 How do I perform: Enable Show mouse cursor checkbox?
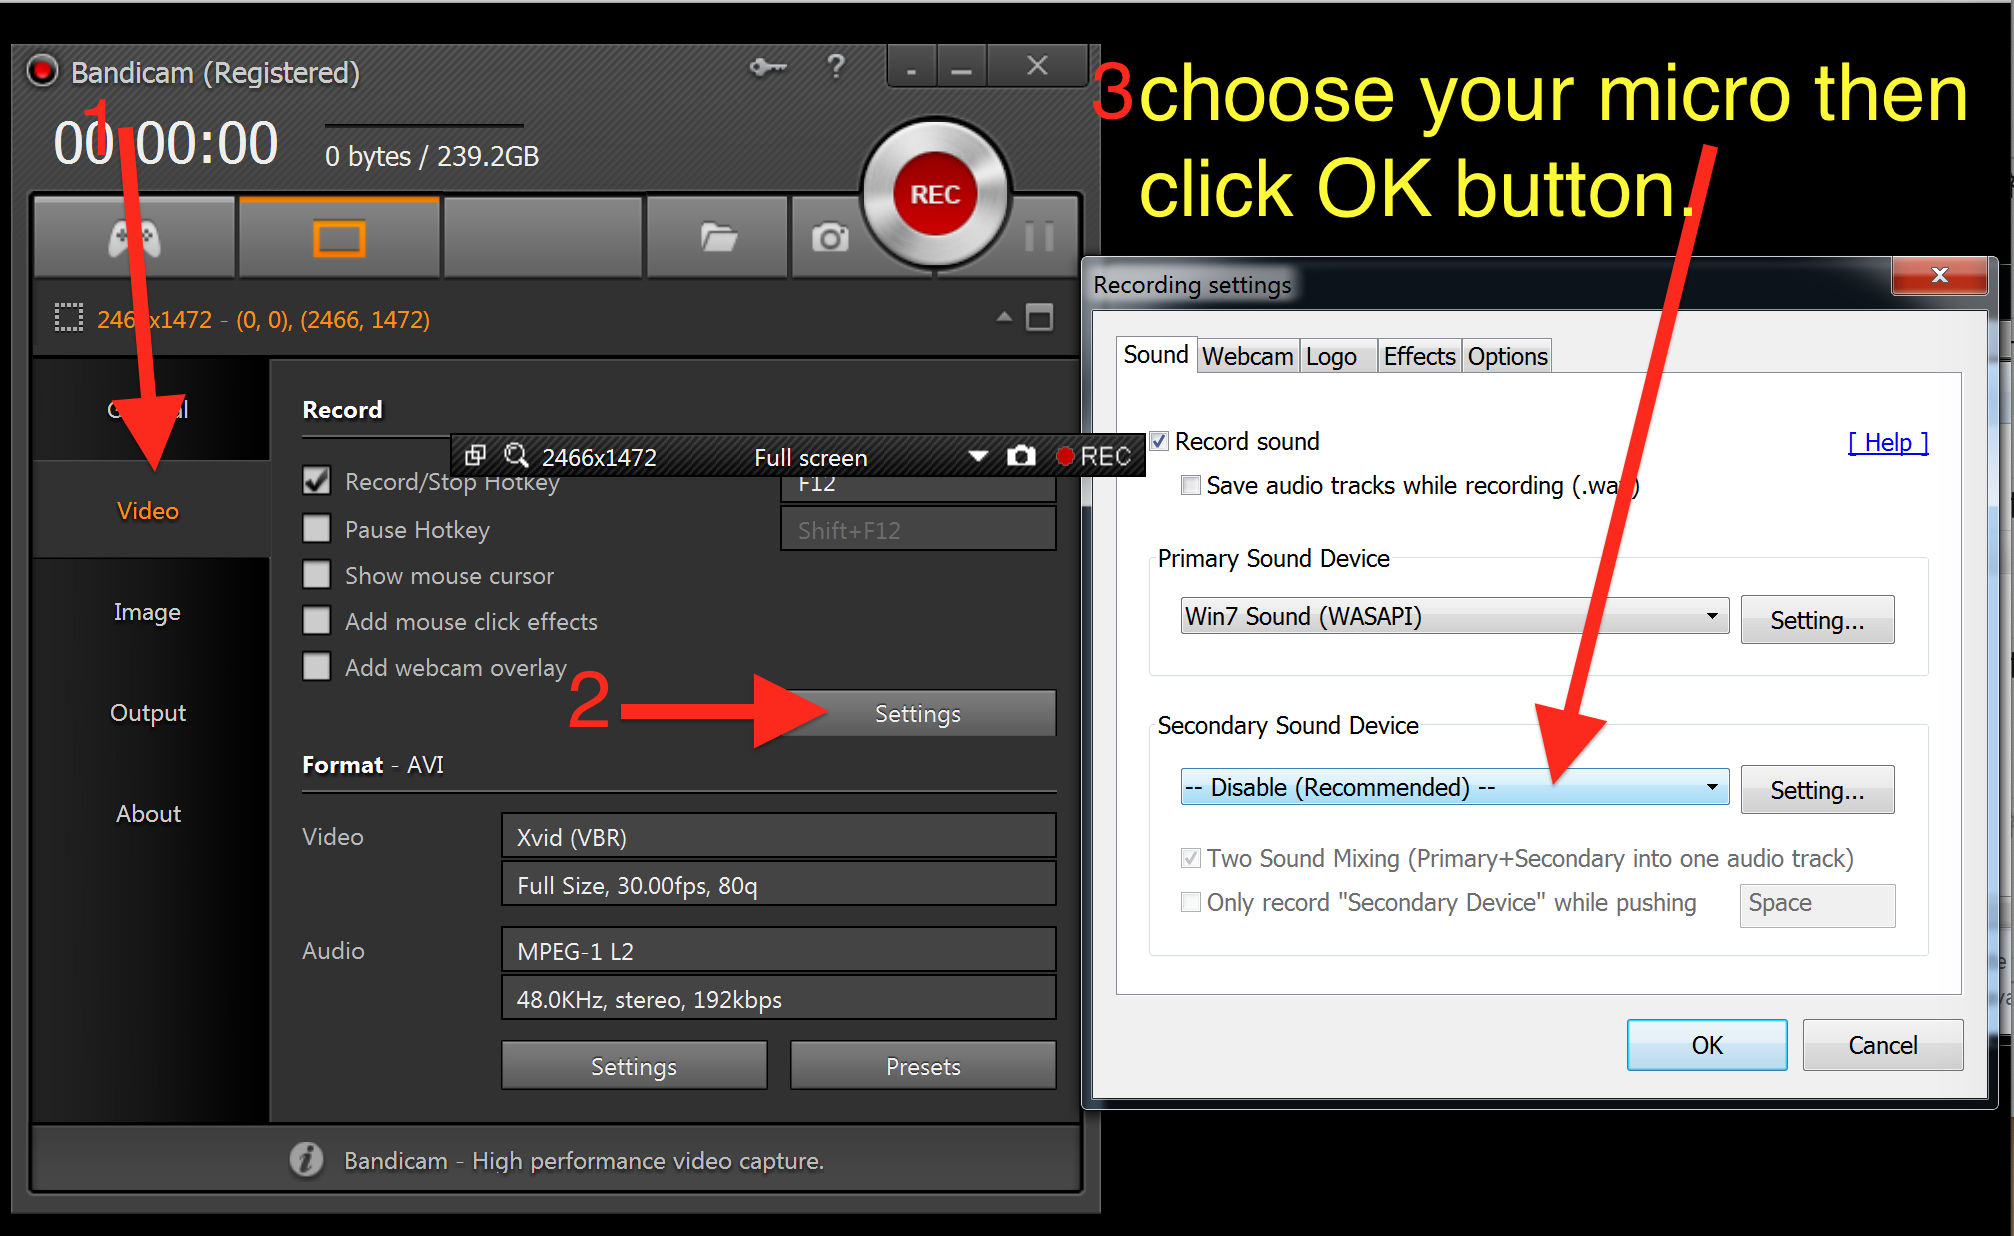[317, 575]
